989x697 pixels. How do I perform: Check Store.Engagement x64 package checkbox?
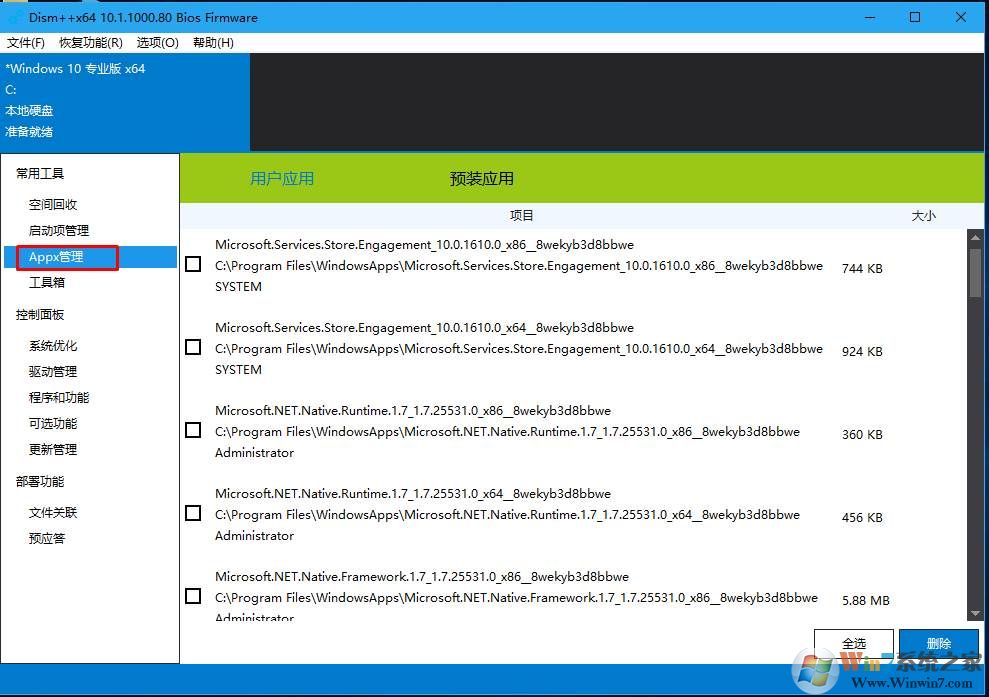click(x=194, y=347)
